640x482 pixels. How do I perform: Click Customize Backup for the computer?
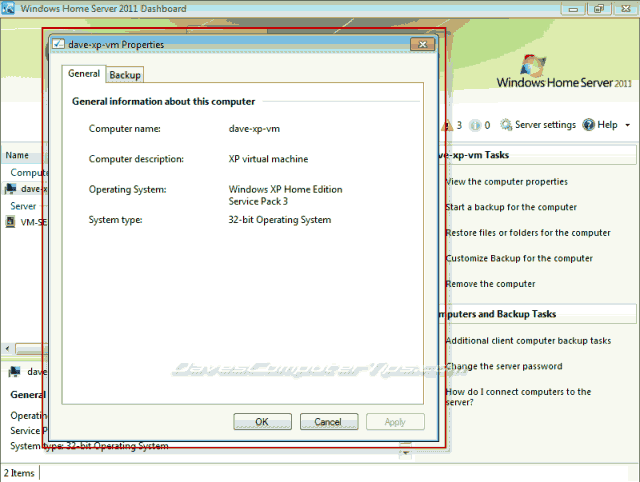point(519,258)
